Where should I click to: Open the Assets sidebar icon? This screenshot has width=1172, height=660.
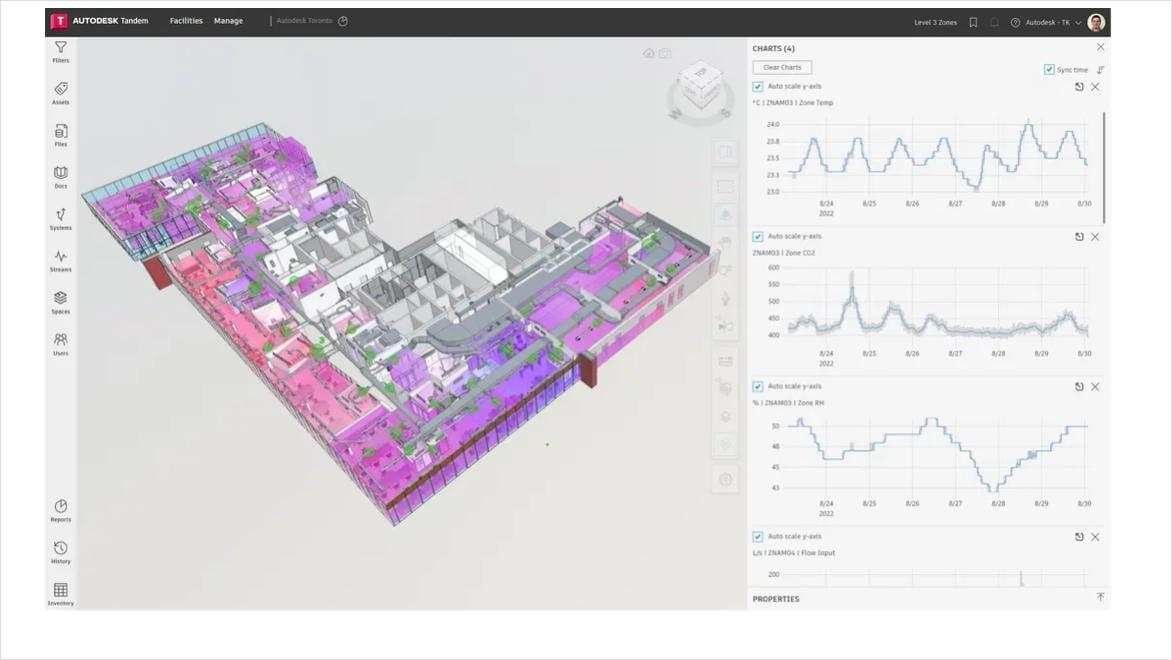click(x=61, y=93)
